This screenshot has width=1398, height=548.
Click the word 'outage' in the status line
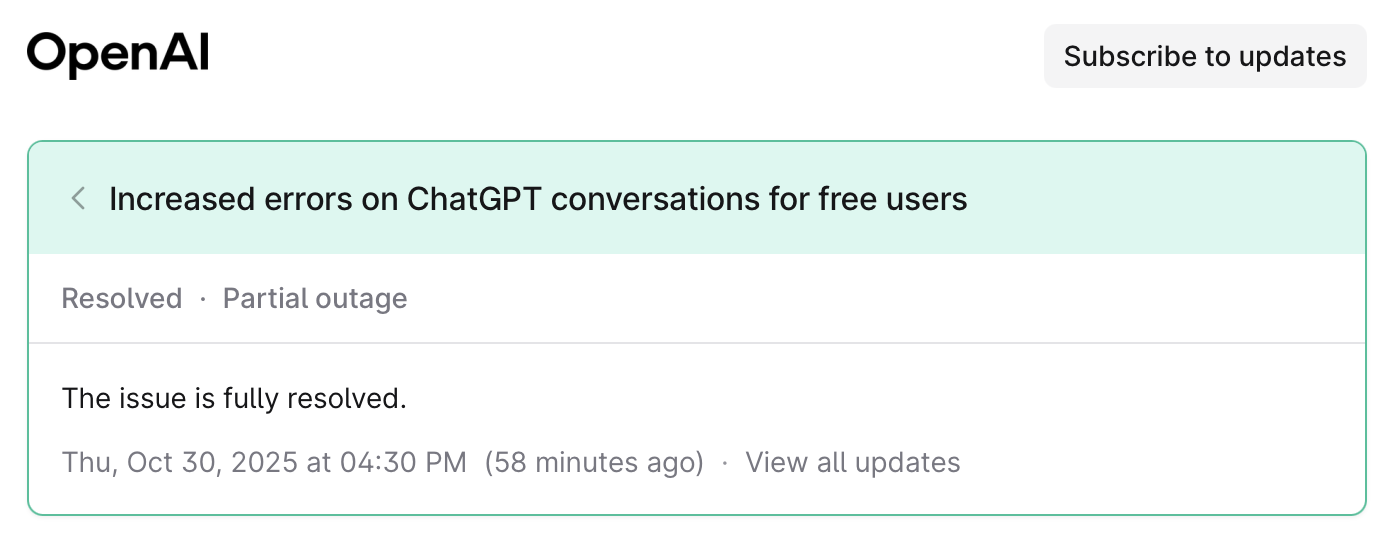(364, 298)
